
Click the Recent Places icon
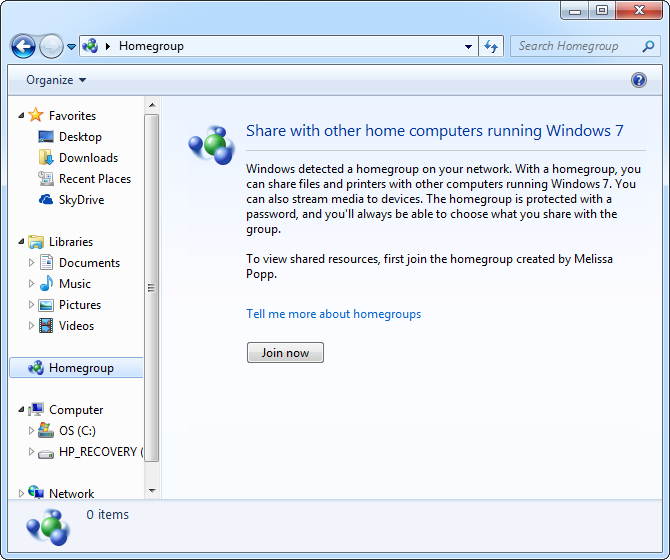tap(46, 179)
